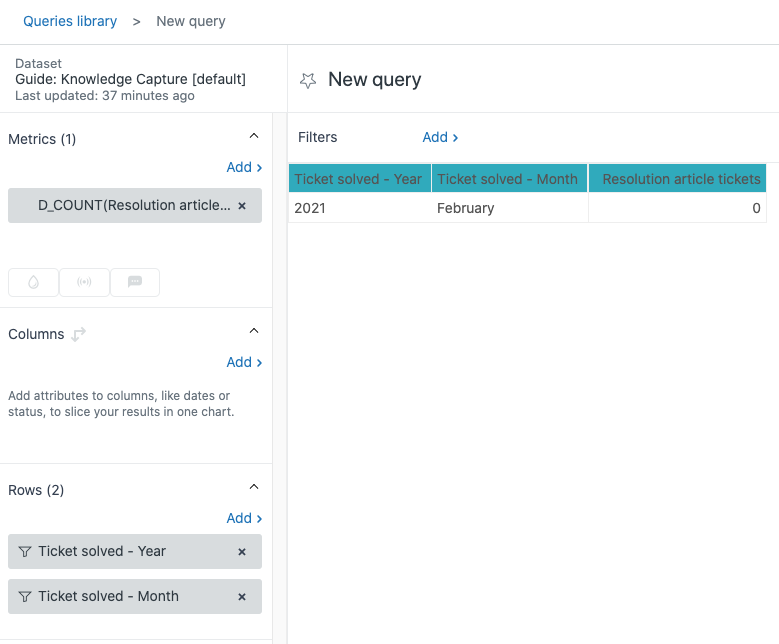The width and height of the screenshot is (779, 644).
Task: Click the swap arrows icon next to Columns
Action: pos(78,334)
